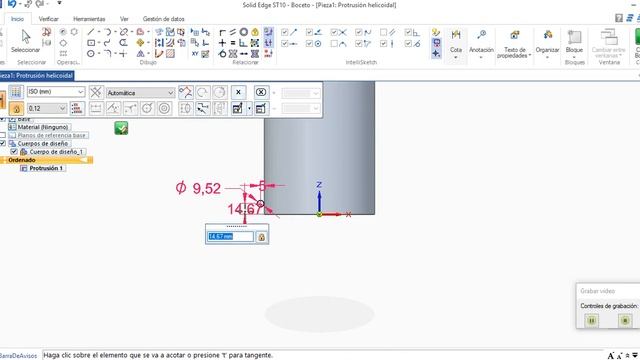Uncheck Cuerpos de diseño checkbox
The width and height of the screenshot is (640, 360).
pos(3,143)
